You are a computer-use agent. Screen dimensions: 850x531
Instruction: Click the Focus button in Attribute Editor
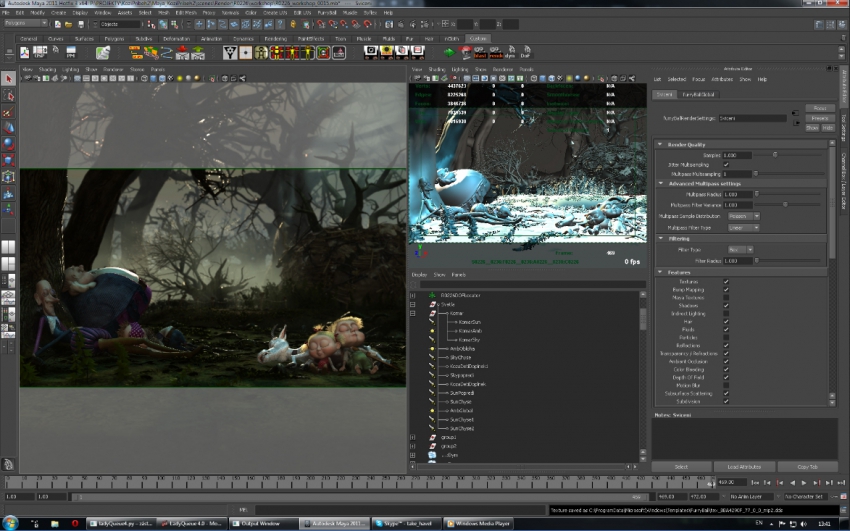click(x=820, y=108)
